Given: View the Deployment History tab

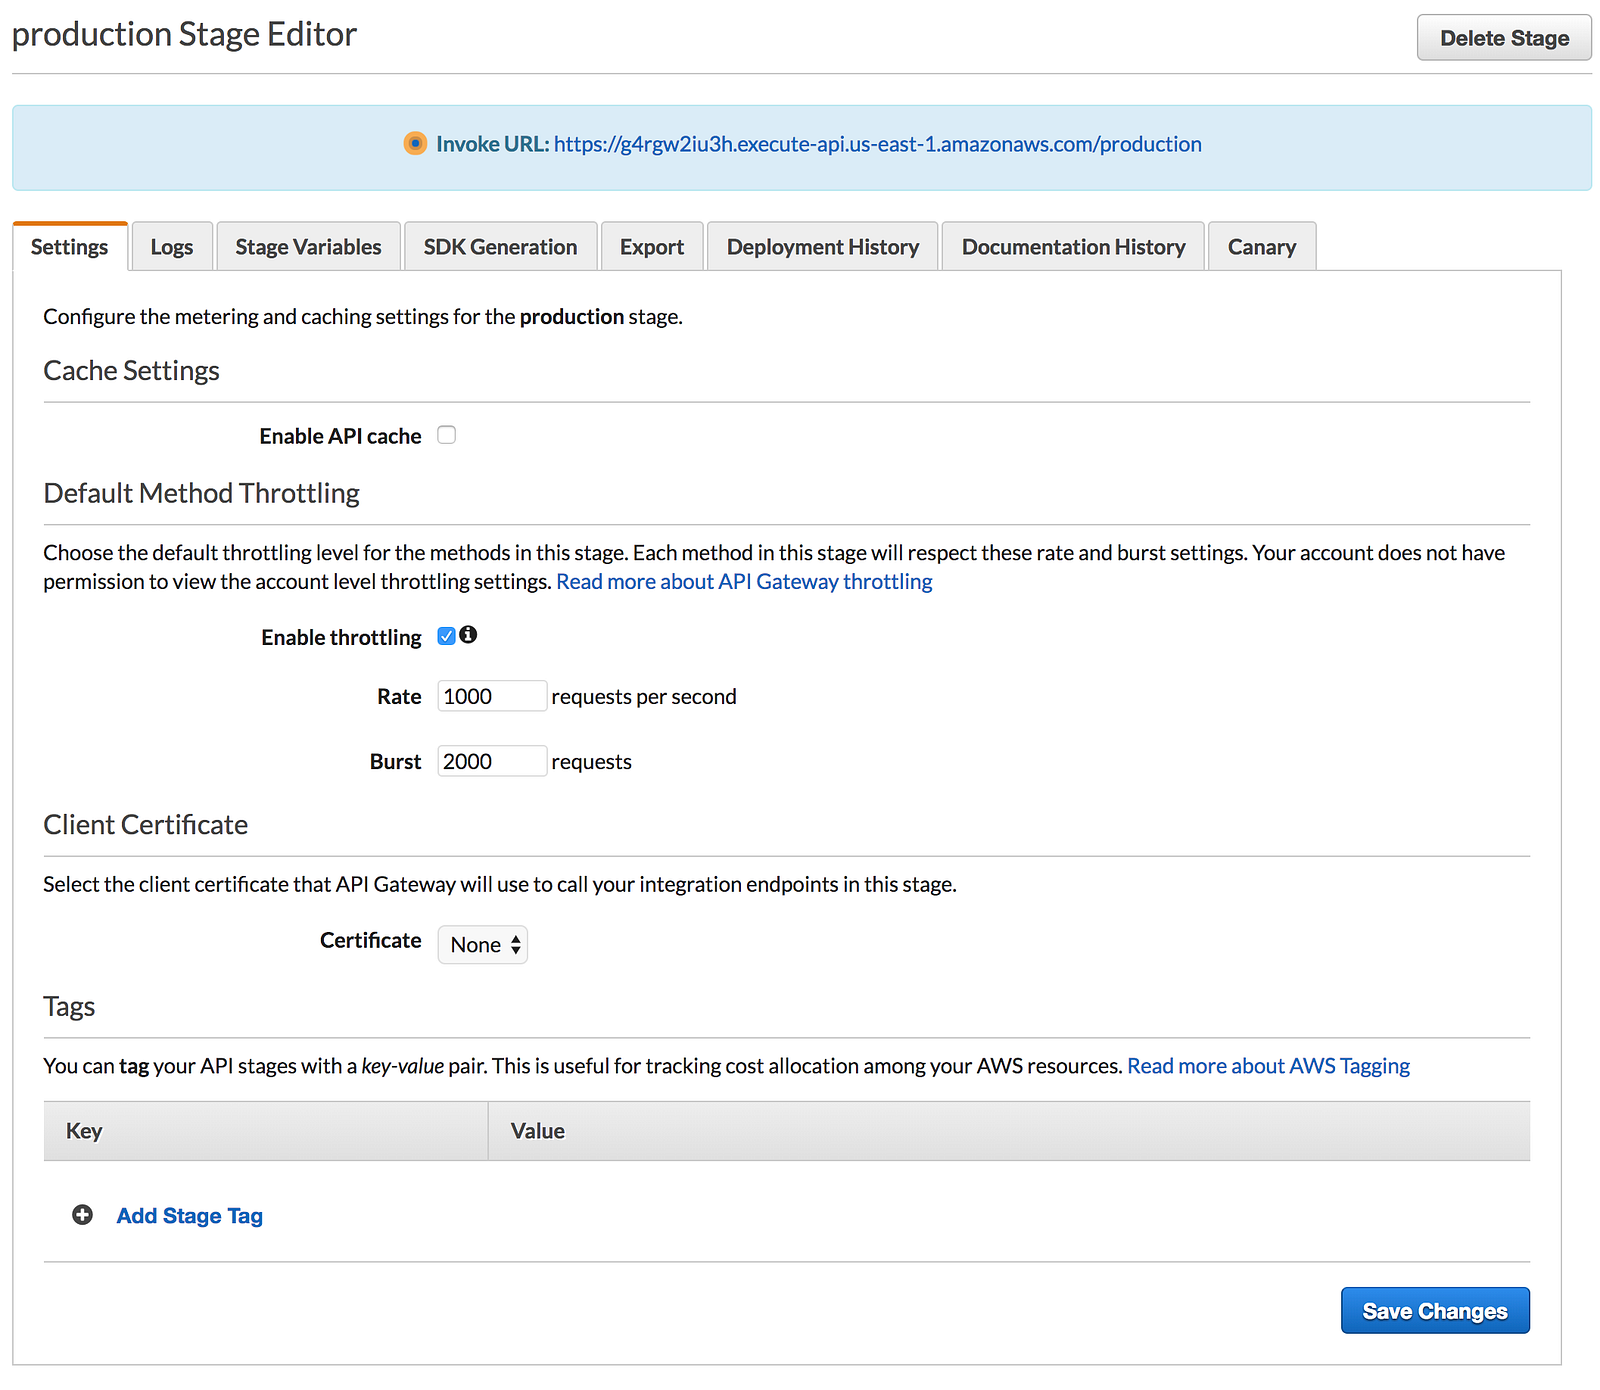Looking at the screenshot, I should pos(822,247).
